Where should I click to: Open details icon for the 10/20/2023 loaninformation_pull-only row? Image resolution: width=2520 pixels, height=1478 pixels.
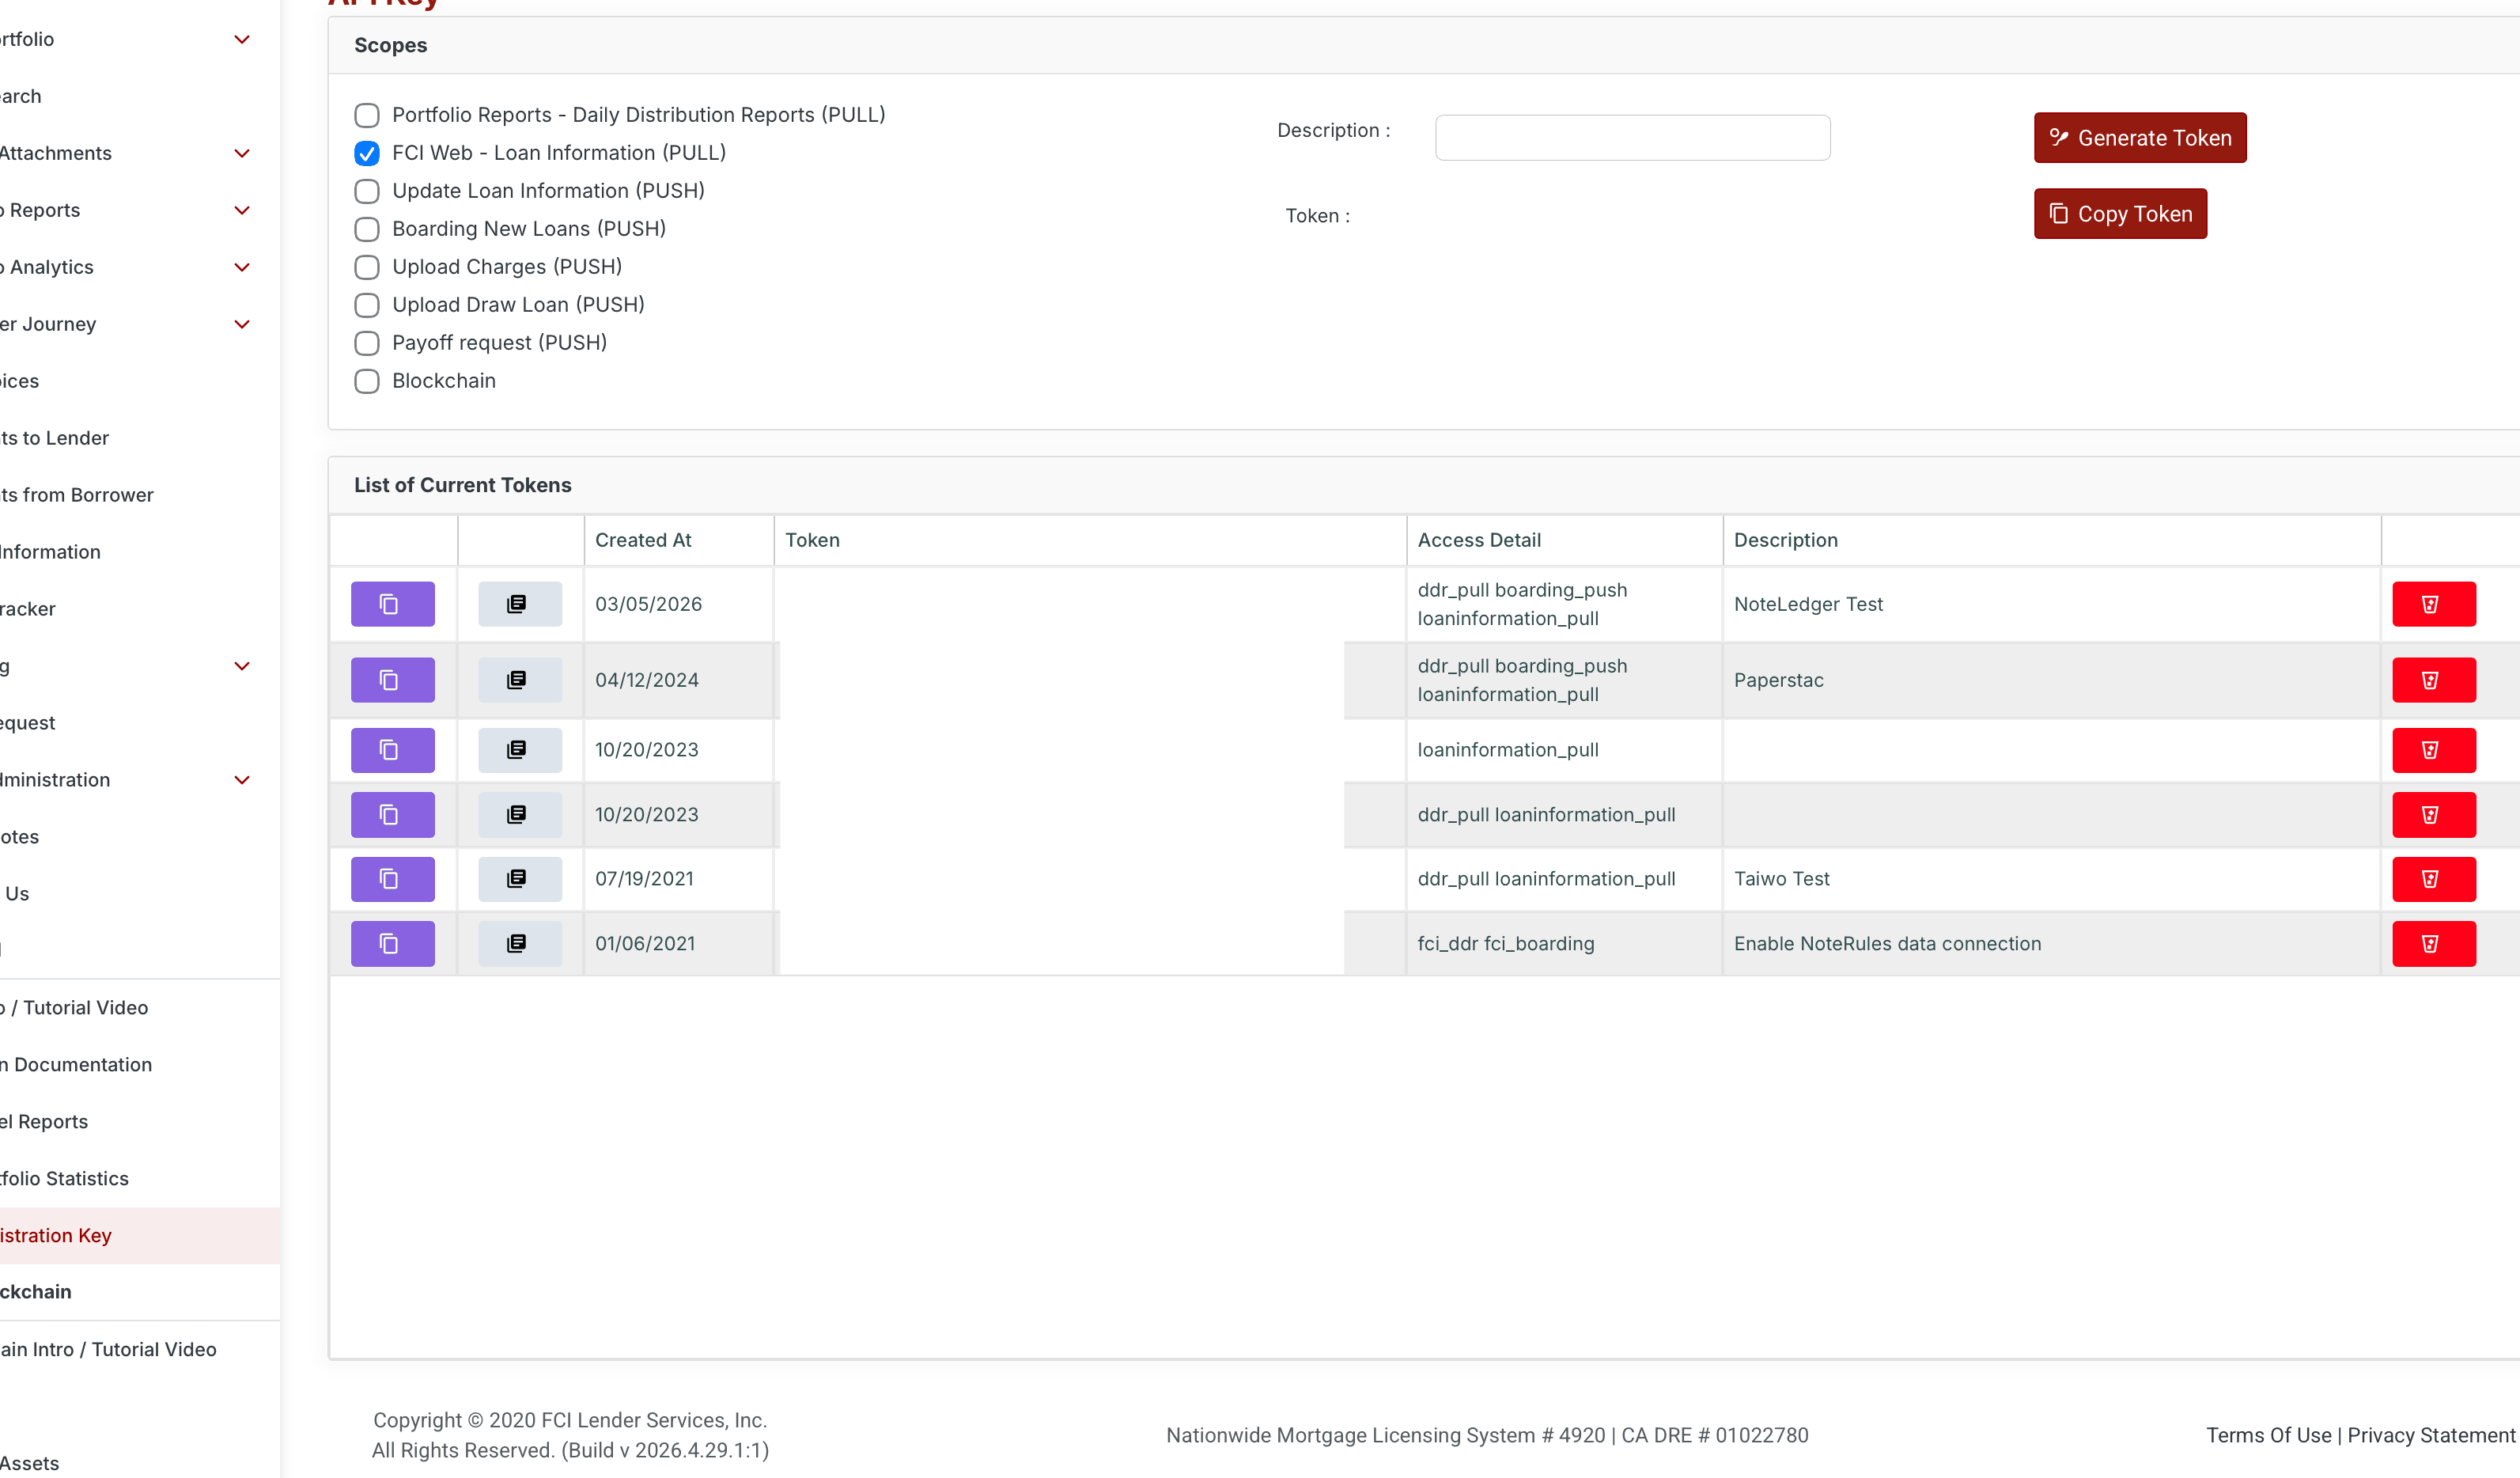[520, 750]
